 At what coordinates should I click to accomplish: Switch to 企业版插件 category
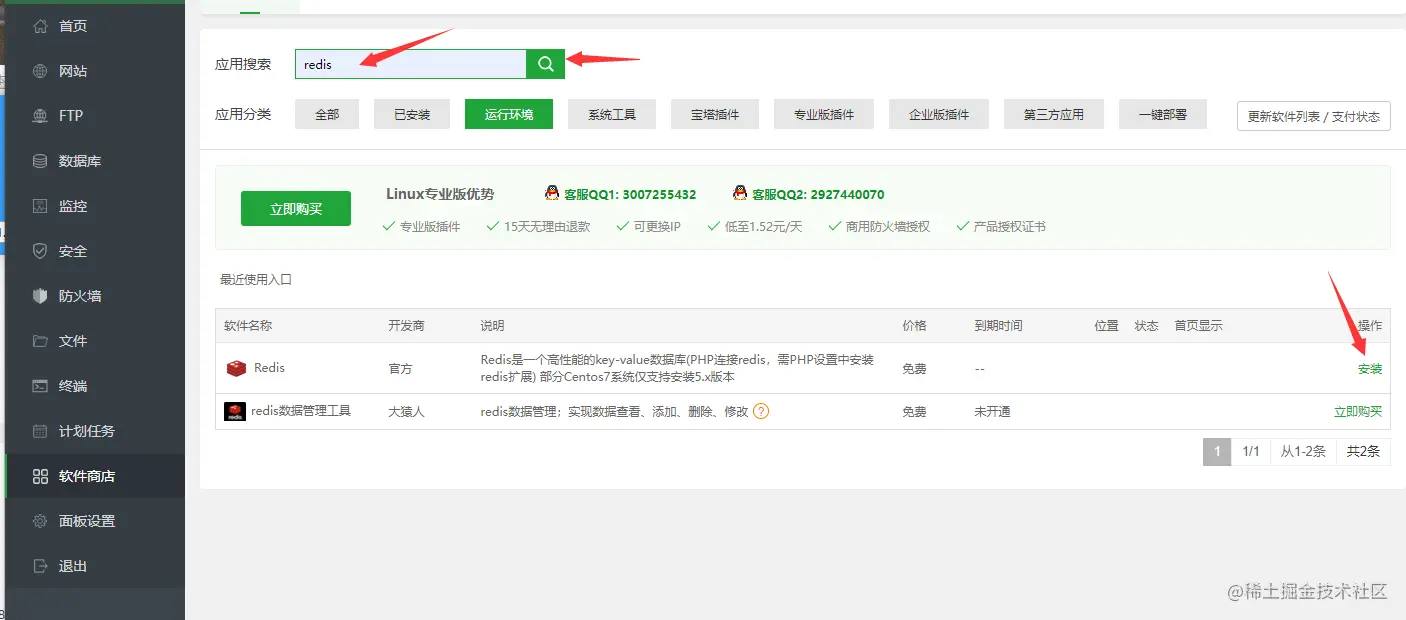pos(939,114)
